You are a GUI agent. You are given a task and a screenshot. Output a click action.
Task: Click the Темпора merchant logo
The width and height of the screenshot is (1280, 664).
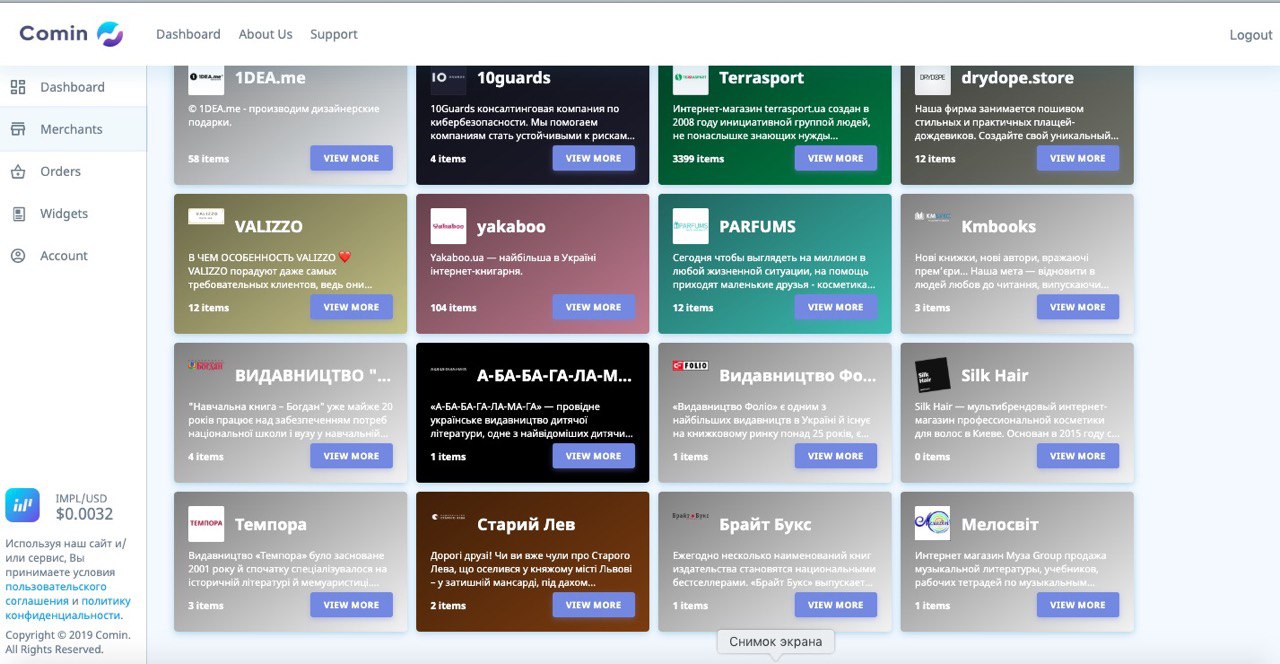(206, 524)
